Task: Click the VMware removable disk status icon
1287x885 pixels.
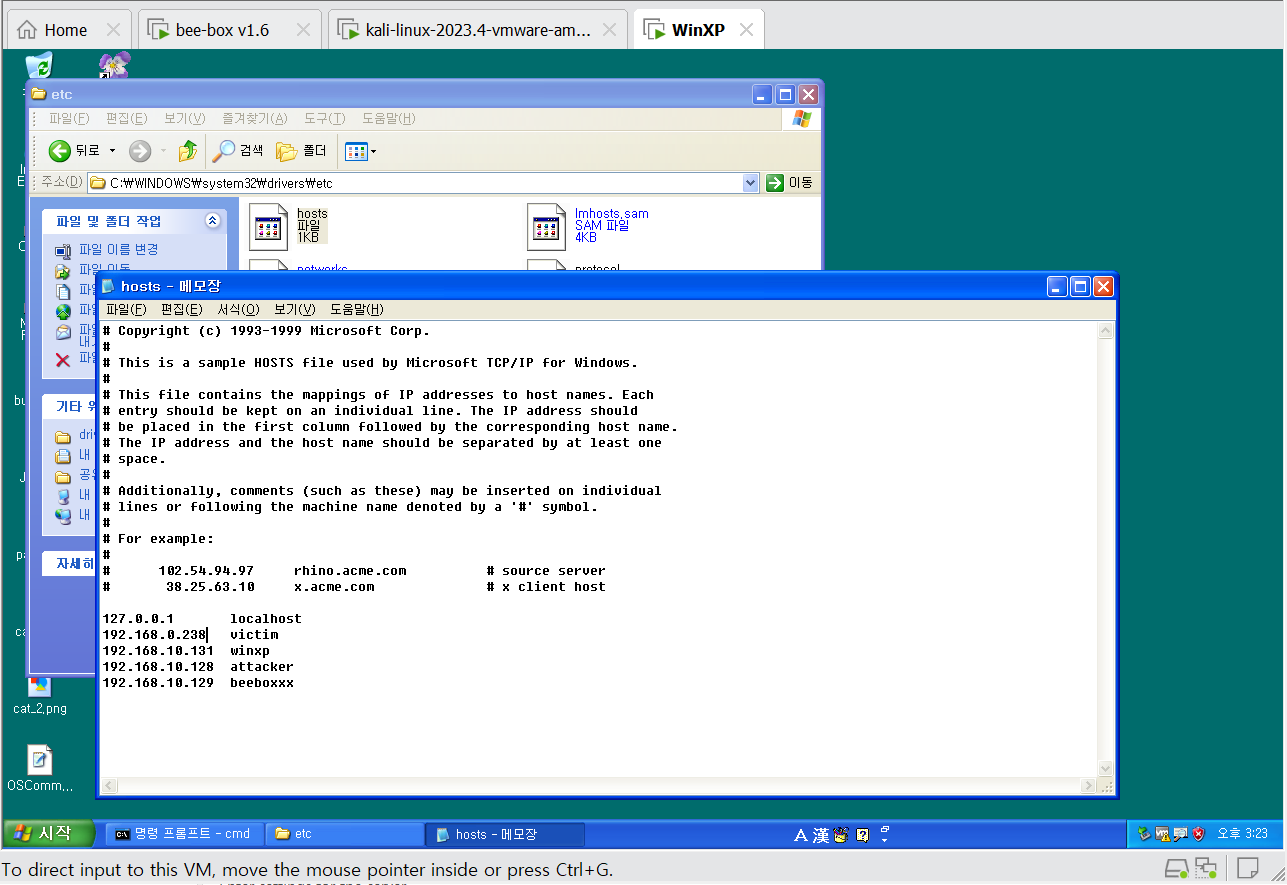Action: [x=1177, y=867]
